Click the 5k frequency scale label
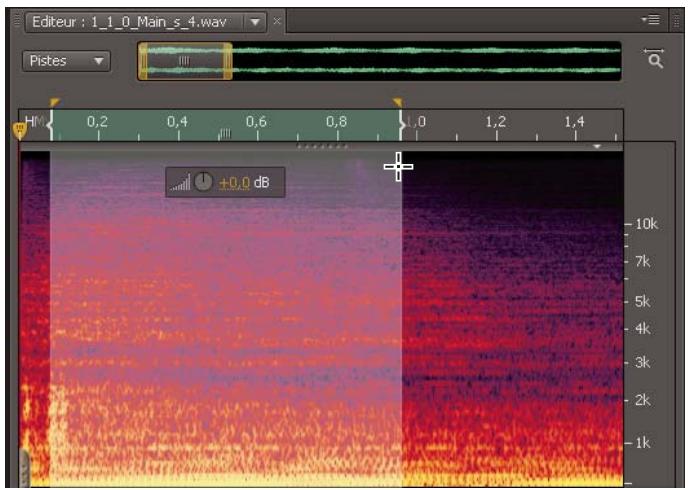This screenshot has width=689, height=490. 642,301
